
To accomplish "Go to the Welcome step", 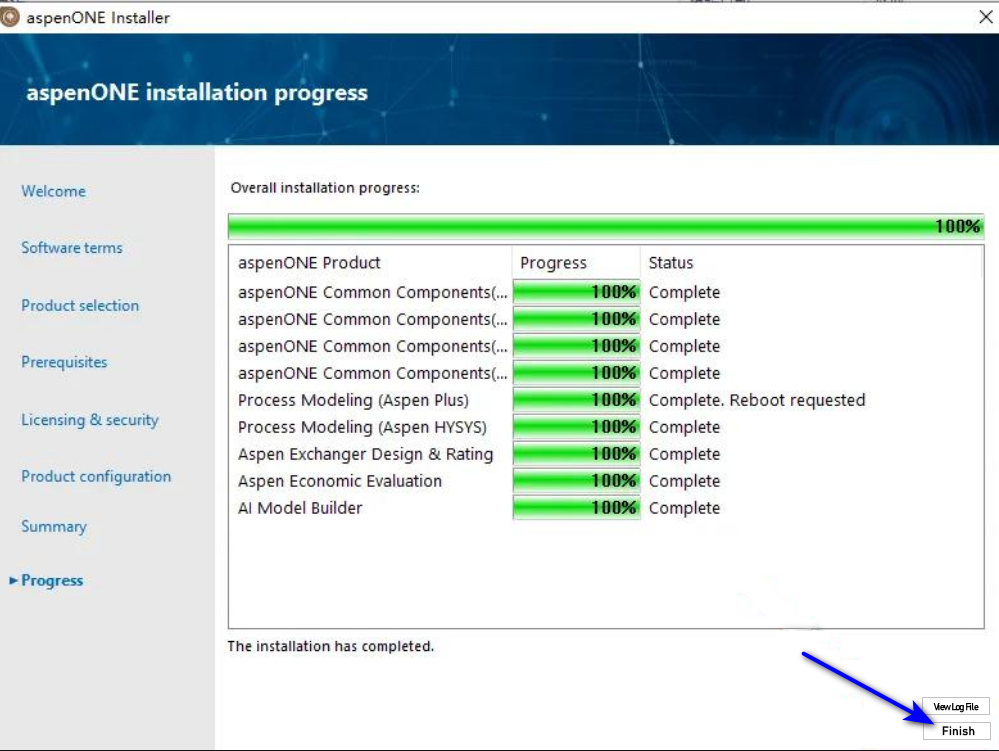I will (54, 191).
